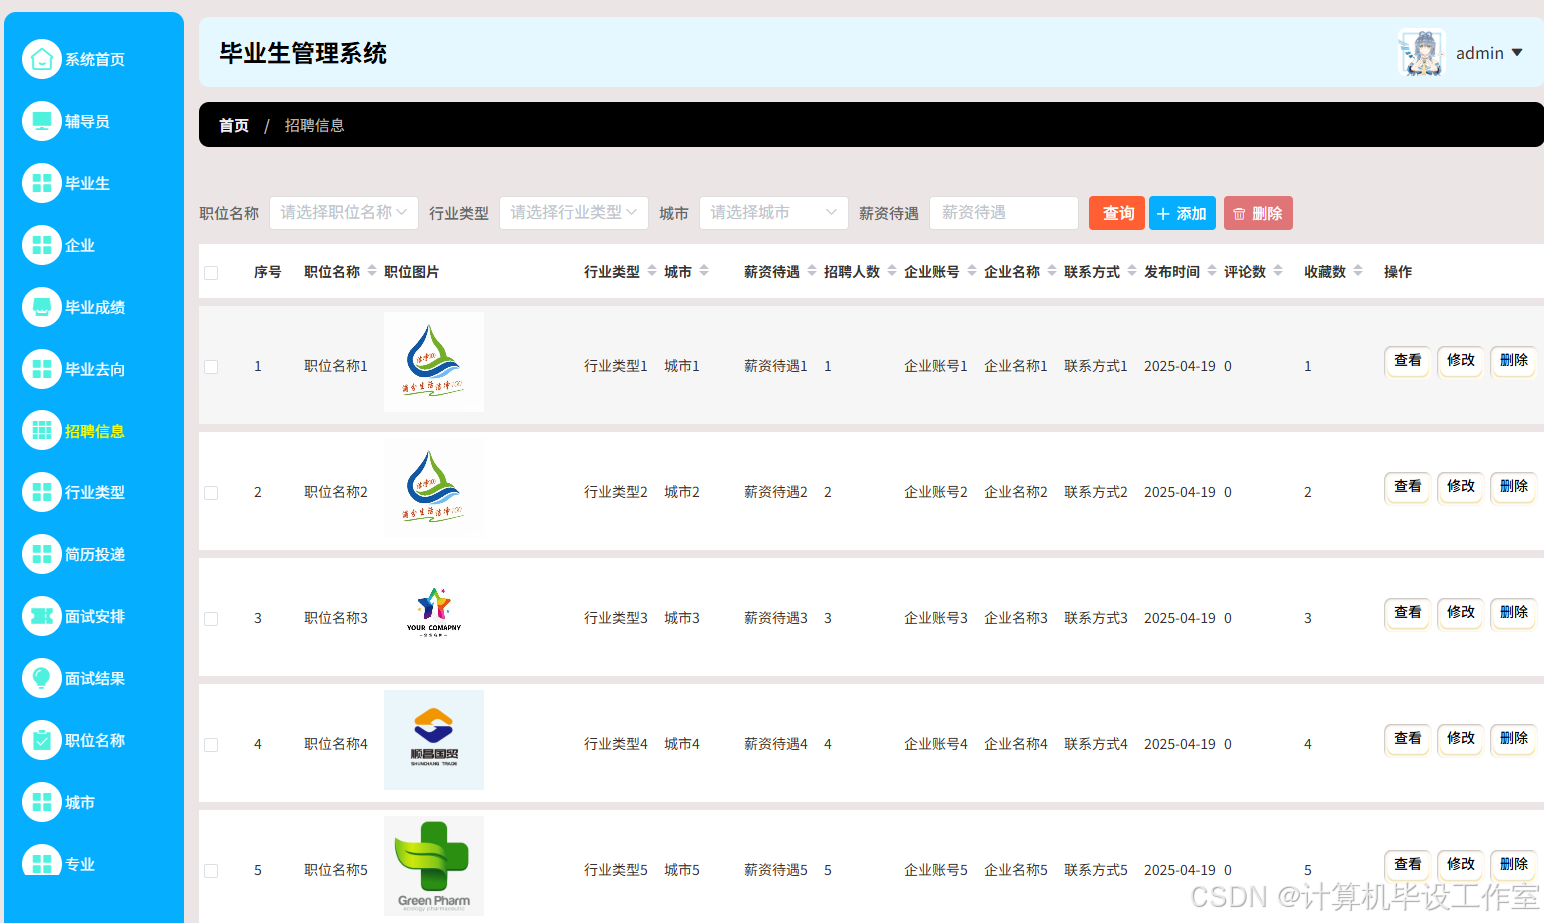The image size is (1544, 923).
Task: Sort by 发布时间 column arrows
Action: click(1212, 271)
